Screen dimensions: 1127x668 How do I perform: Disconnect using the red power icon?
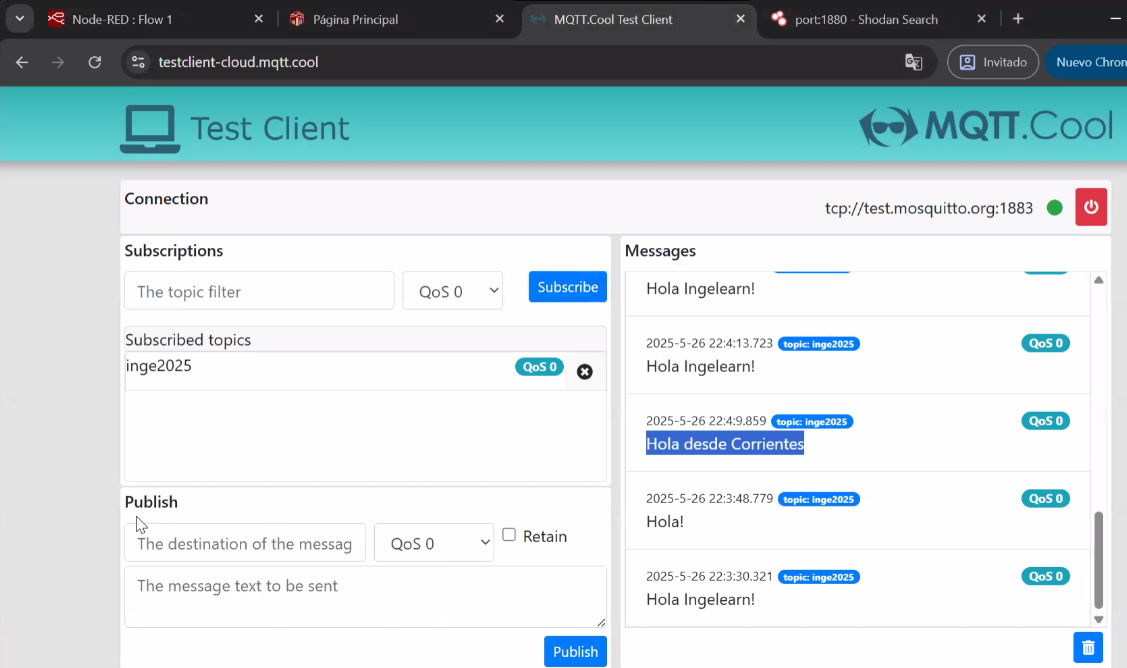[1090, 206]
